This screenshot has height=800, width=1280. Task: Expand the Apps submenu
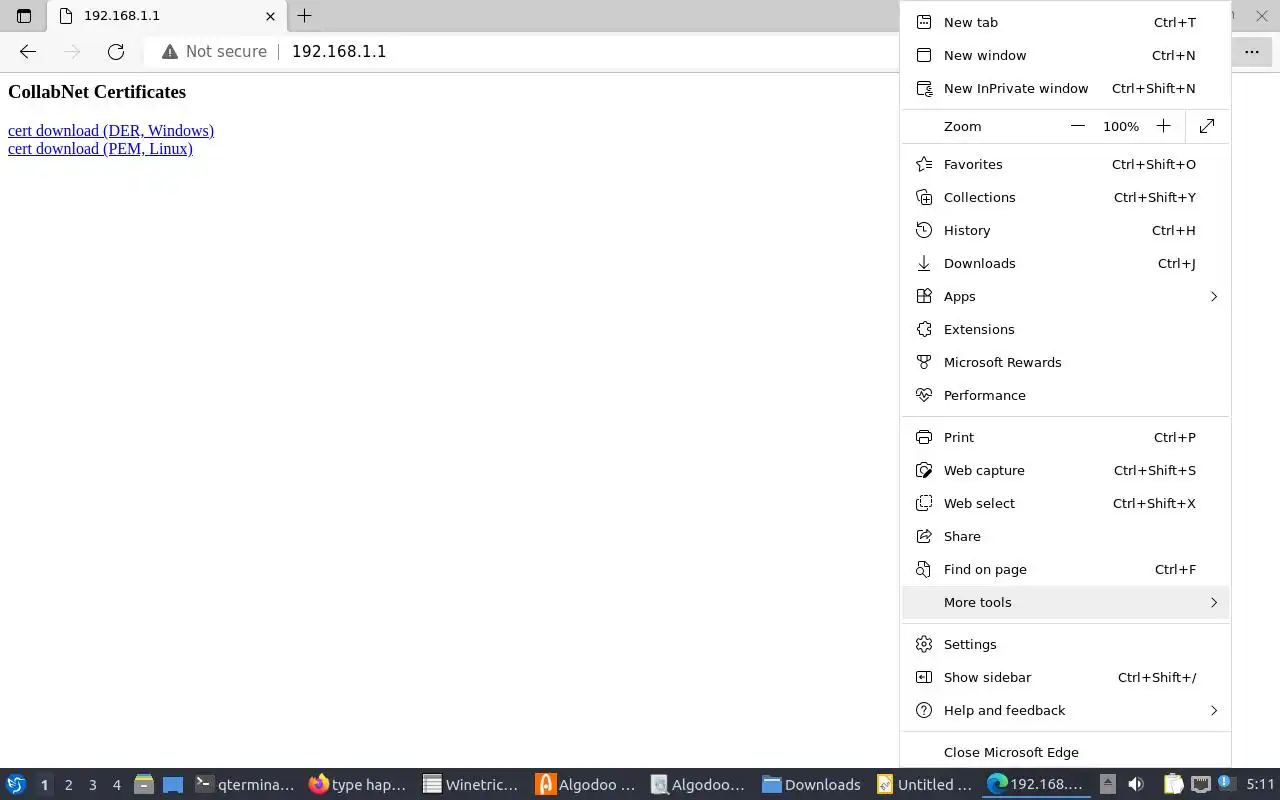click(1065, 296)
